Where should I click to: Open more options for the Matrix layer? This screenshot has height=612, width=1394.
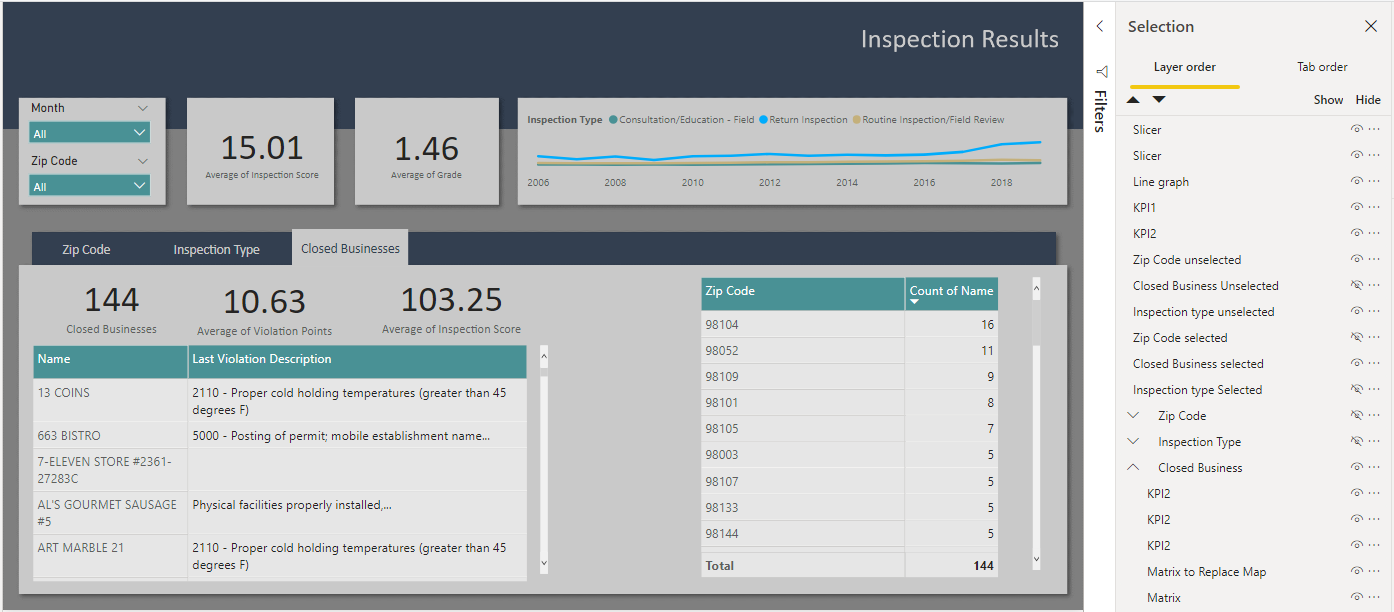point(1375,597)
